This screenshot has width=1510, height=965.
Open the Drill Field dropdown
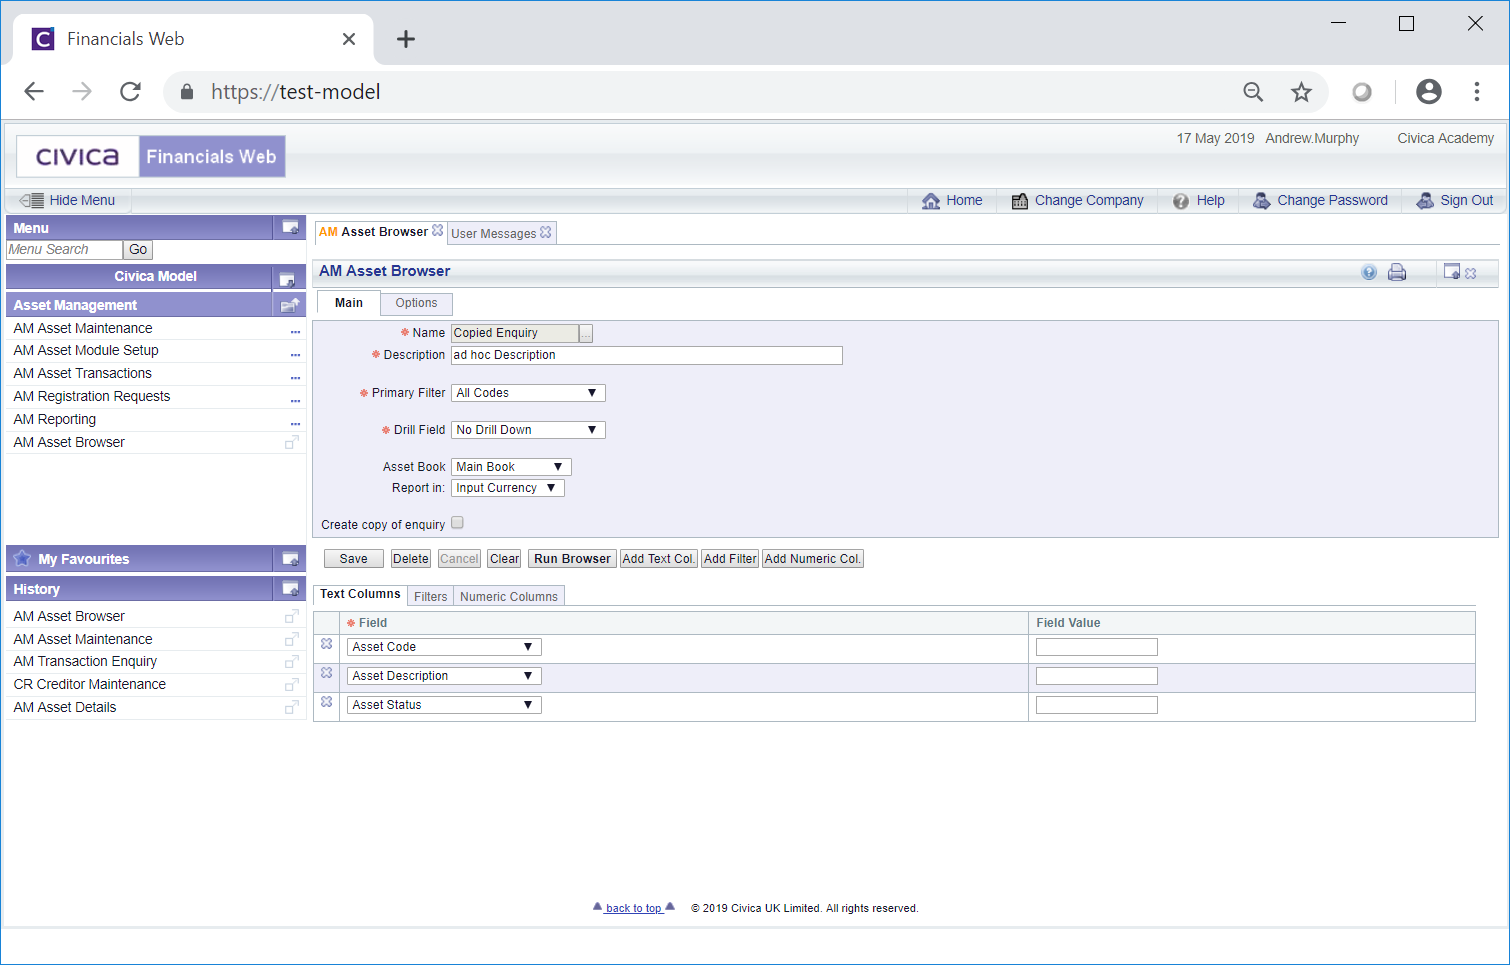(x=528, y=430)
